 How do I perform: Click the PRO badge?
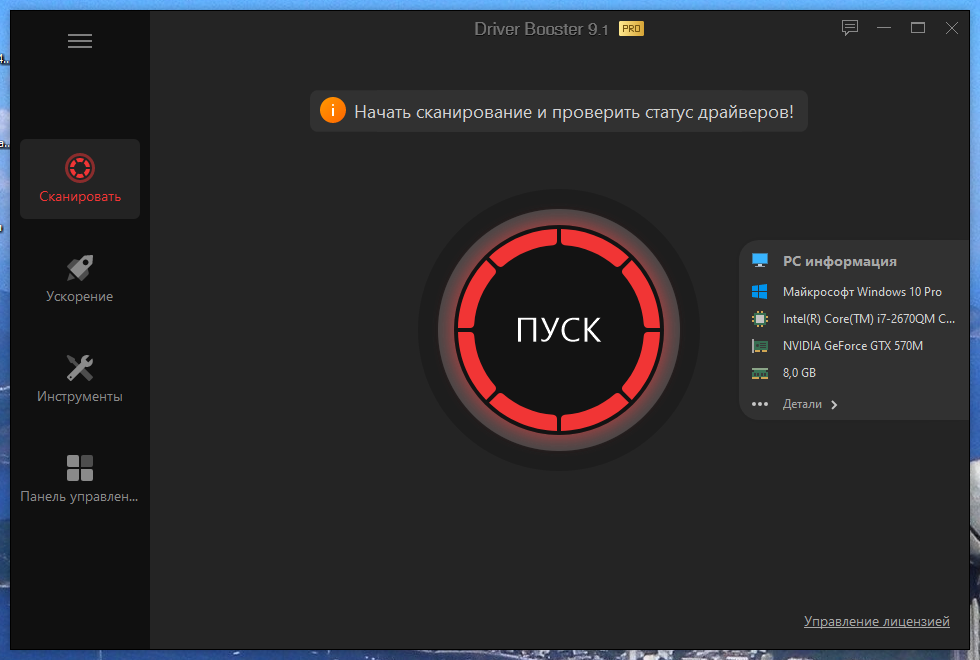pyautogui.click(x=631, y=29)
